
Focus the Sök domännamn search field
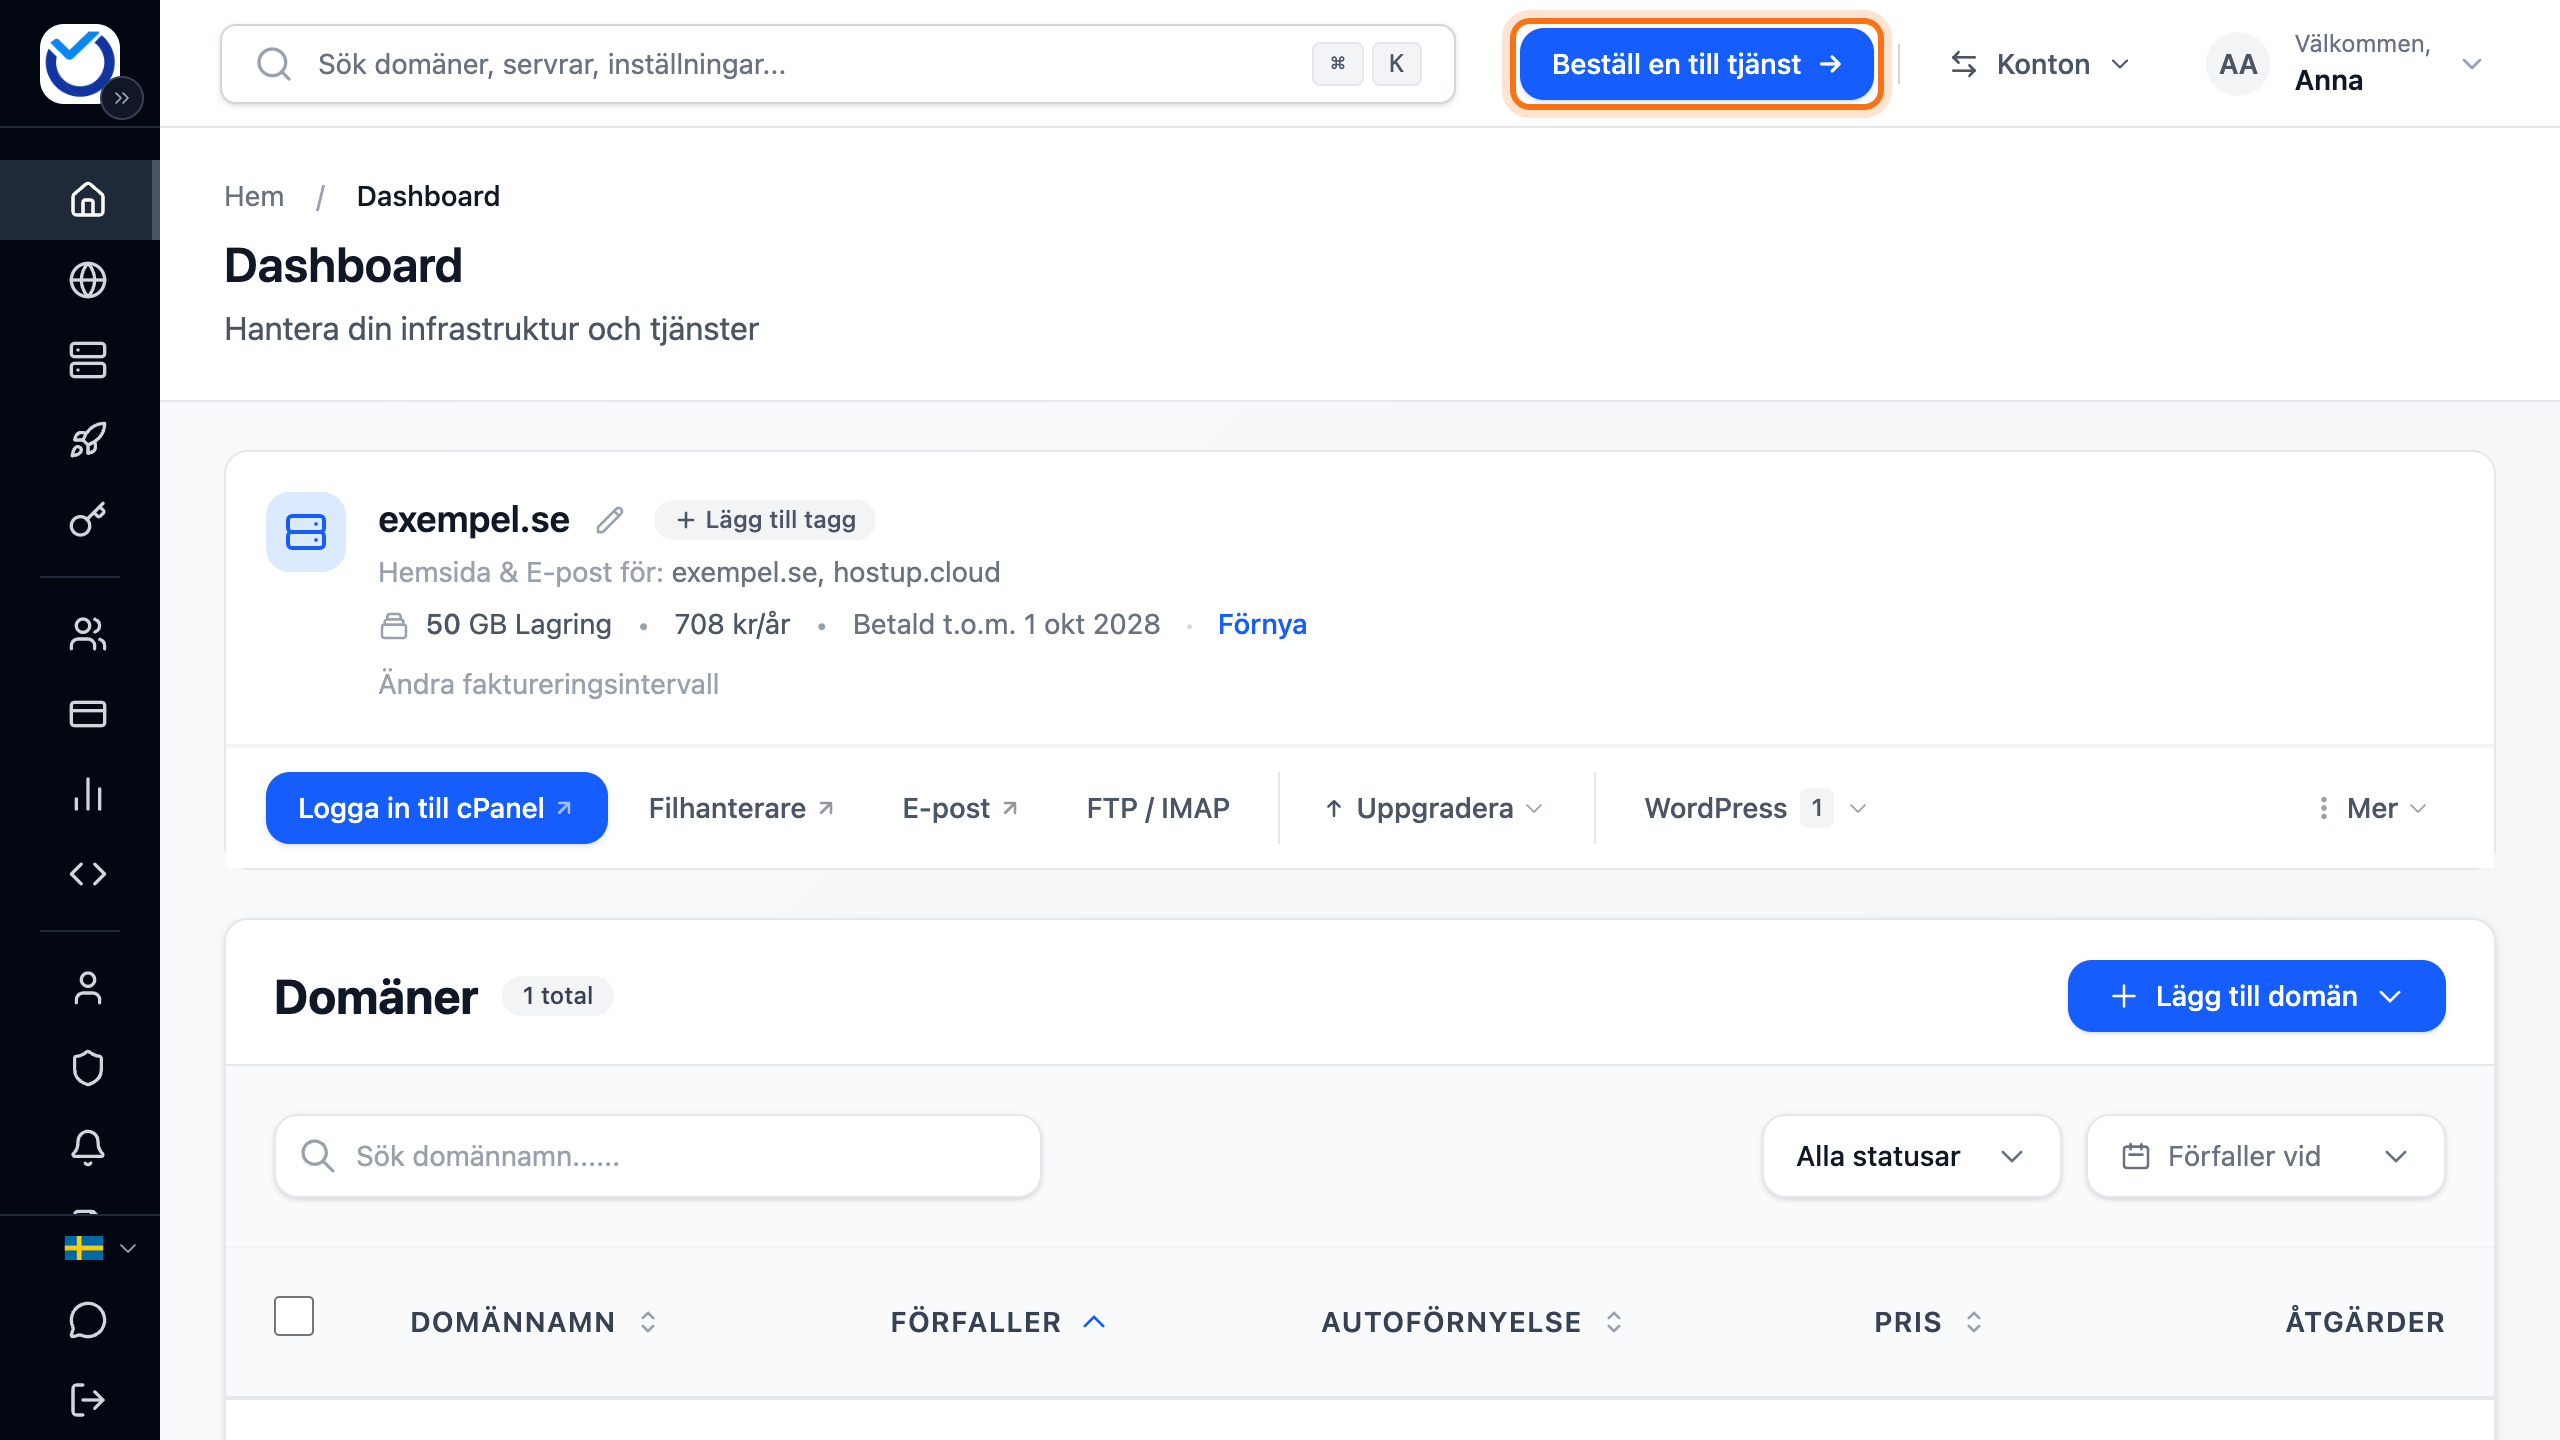pos(658,1156)
